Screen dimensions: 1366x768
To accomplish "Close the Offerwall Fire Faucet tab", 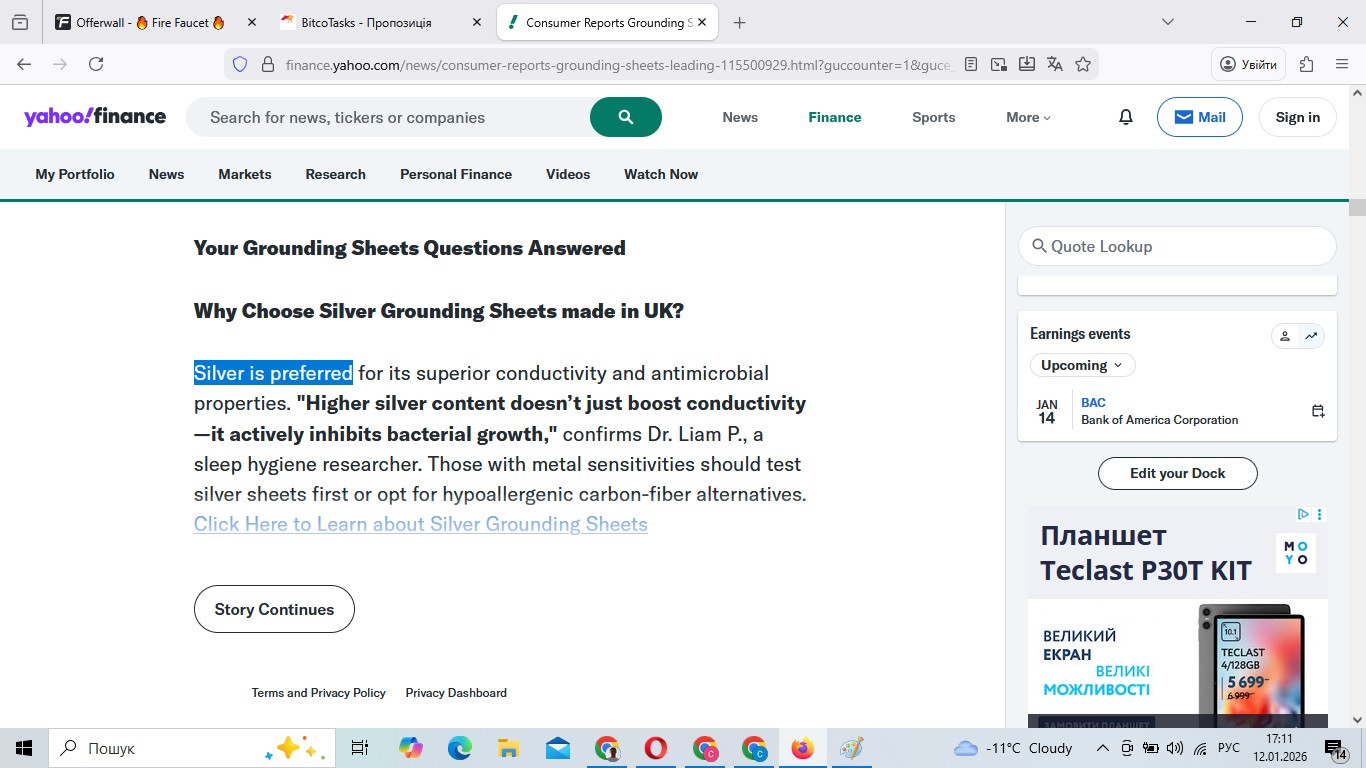I will click(250, 22).
